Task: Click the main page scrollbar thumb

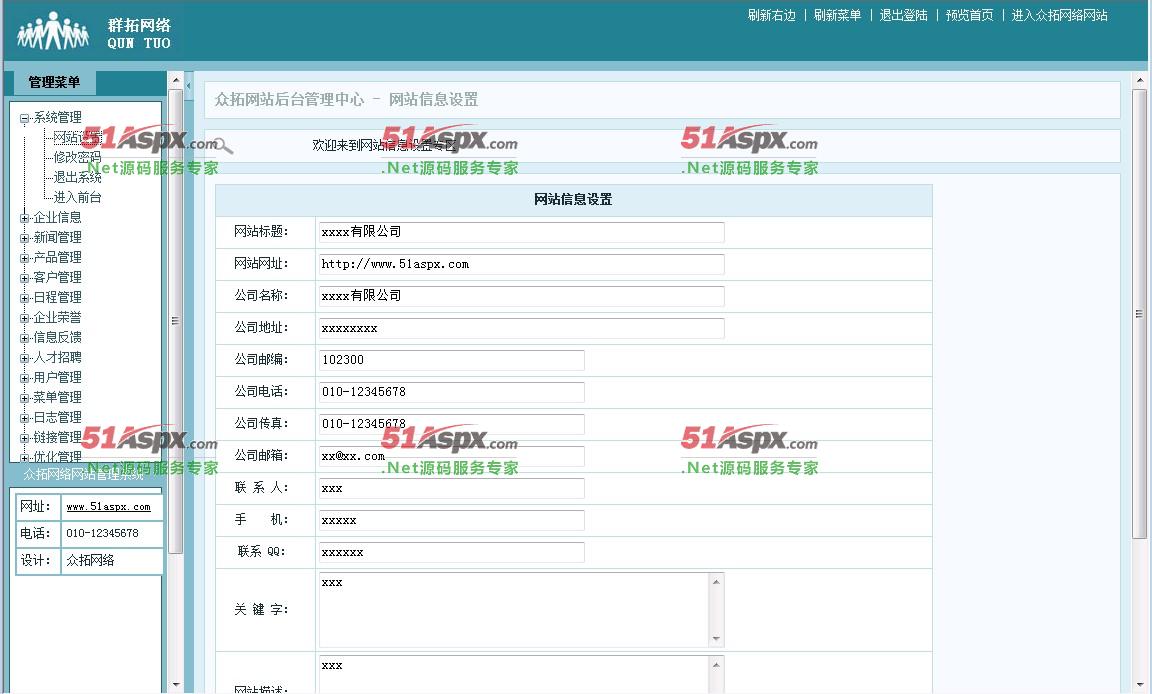Action: (1140, 314)
